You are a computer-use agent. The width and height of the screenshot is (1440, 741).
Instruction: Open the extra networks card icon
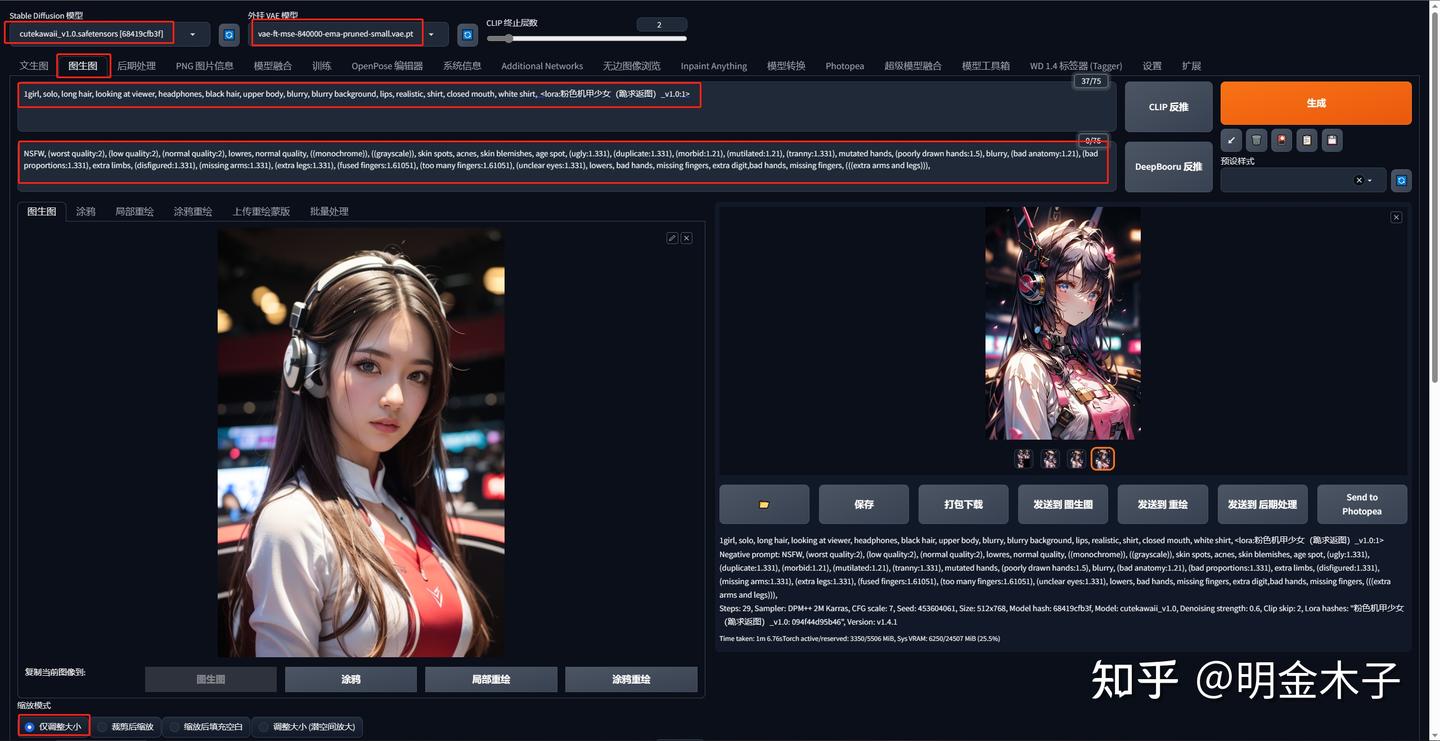(x=1281, y=140)
